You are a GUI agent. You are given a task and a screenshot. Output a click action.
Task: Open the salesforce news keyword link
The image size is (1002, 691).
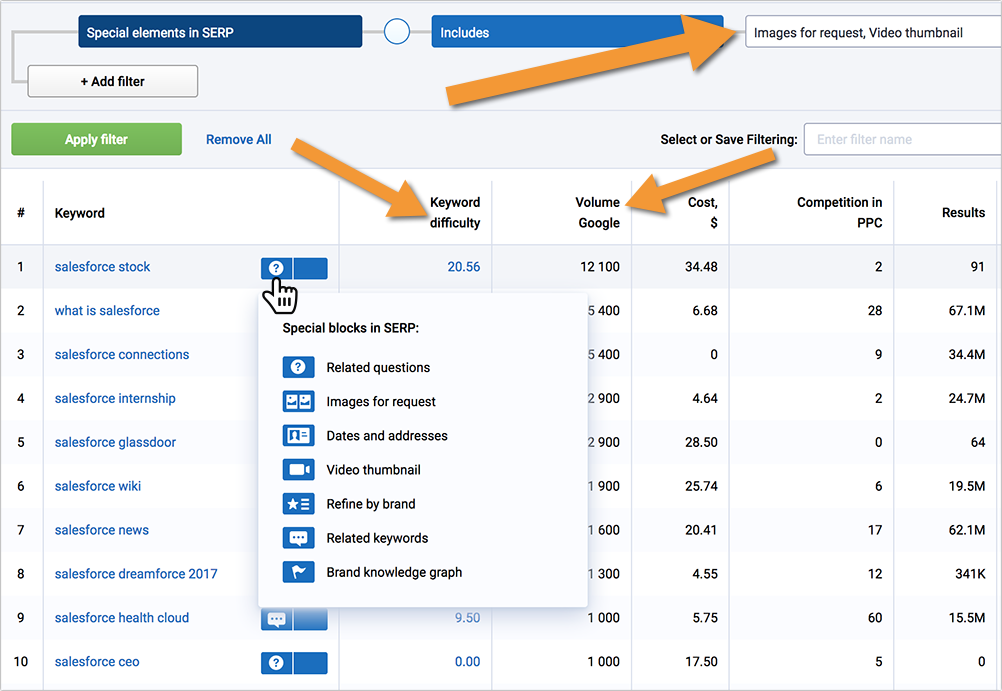pyautogui.click(x=102, y=530)
